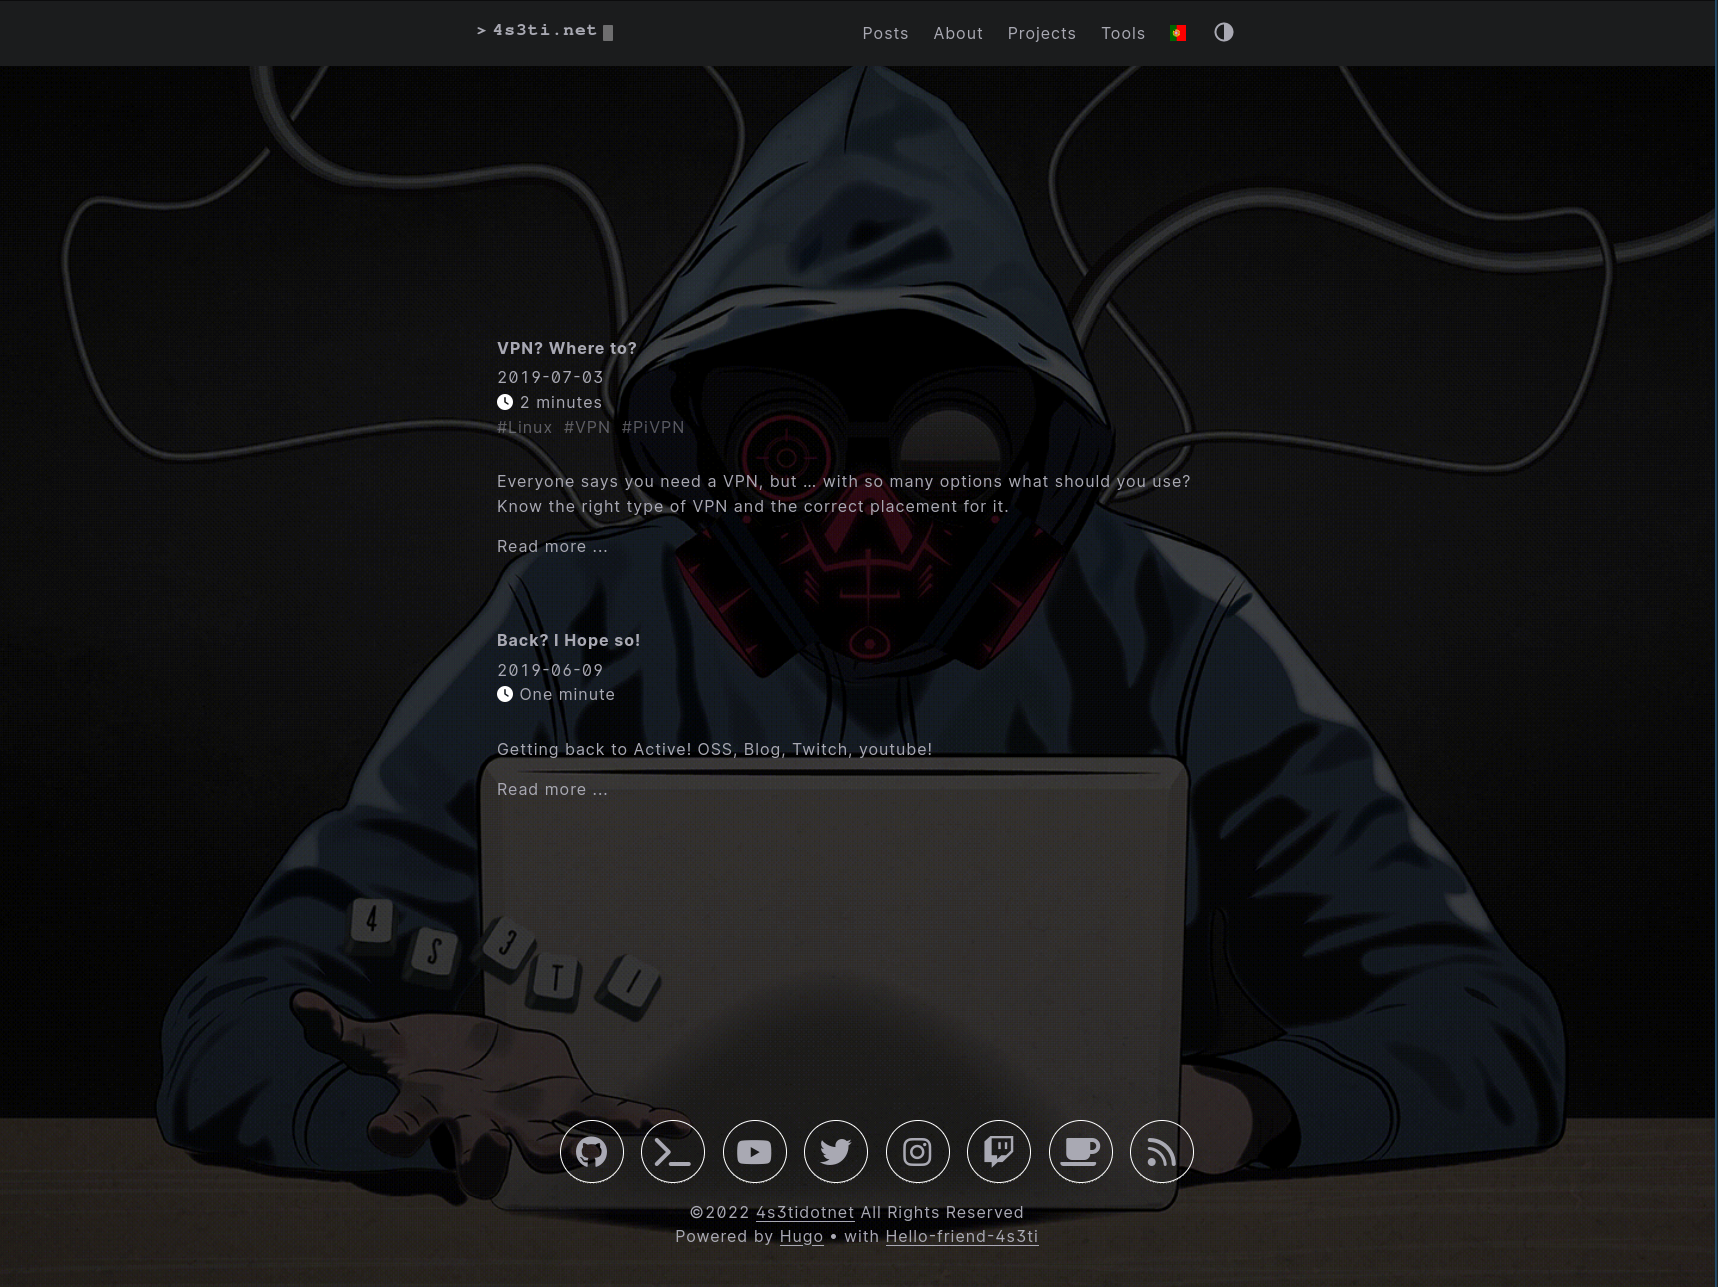Open the Twitter profile icon
This screenshot has height=1287, width=1718.
(x=836, y=1152)
